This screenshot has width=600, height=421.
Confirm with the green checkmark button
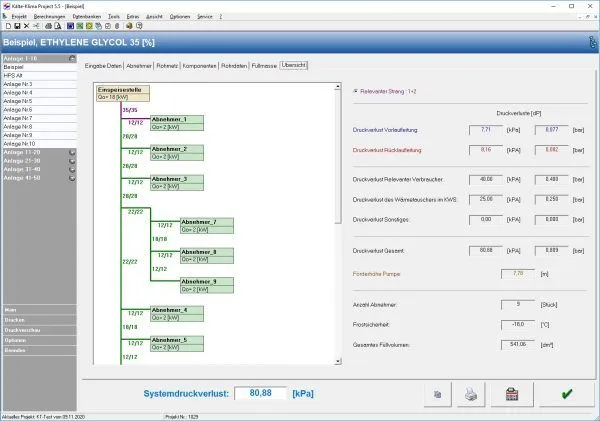tap(567, 394)
